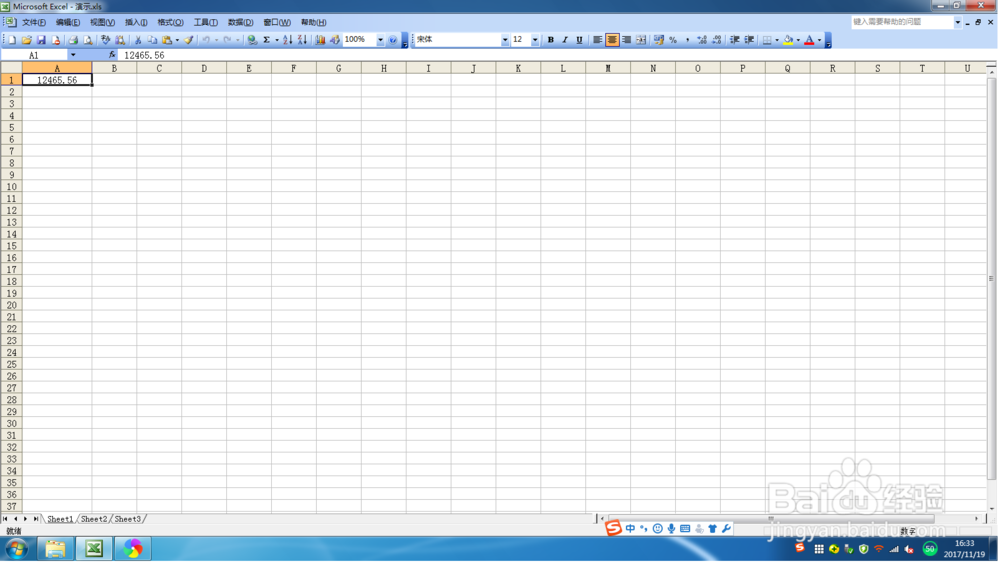Open the Paste options dropdown arrow
This screenshot has height=564, width=1000.
[177, 40]
